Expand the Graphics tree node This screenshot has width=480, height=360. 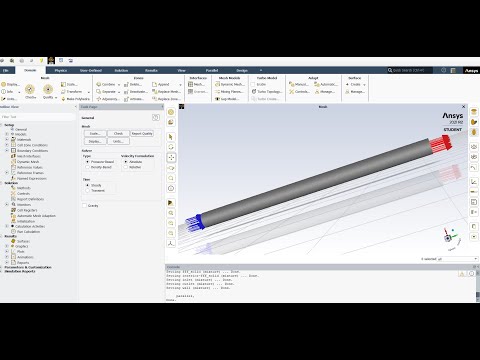[x=7, y=246]
